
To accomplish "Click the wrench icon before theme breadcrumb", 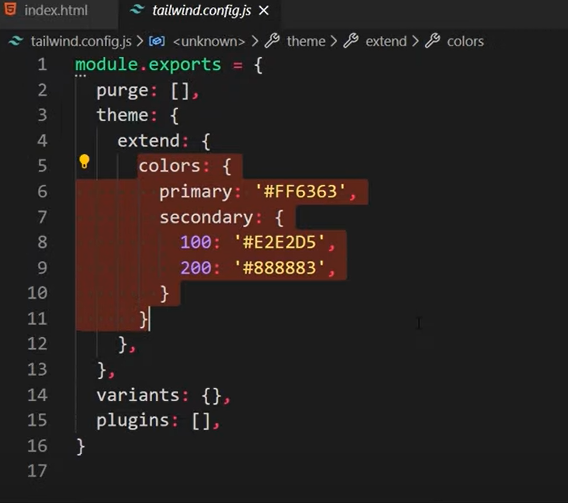I will (272, 41).
